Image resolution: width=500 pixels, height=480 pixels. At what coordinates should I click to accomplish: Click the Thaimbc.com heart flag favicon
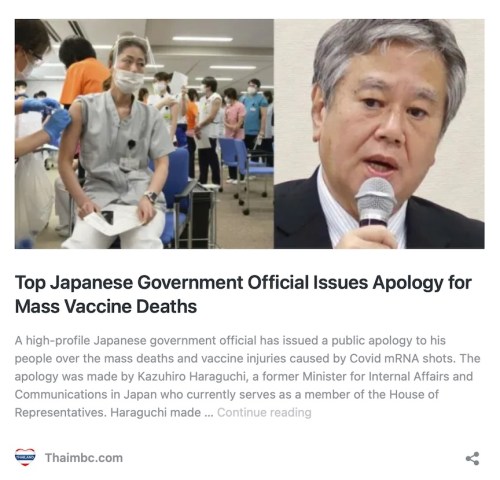[25, 457]
